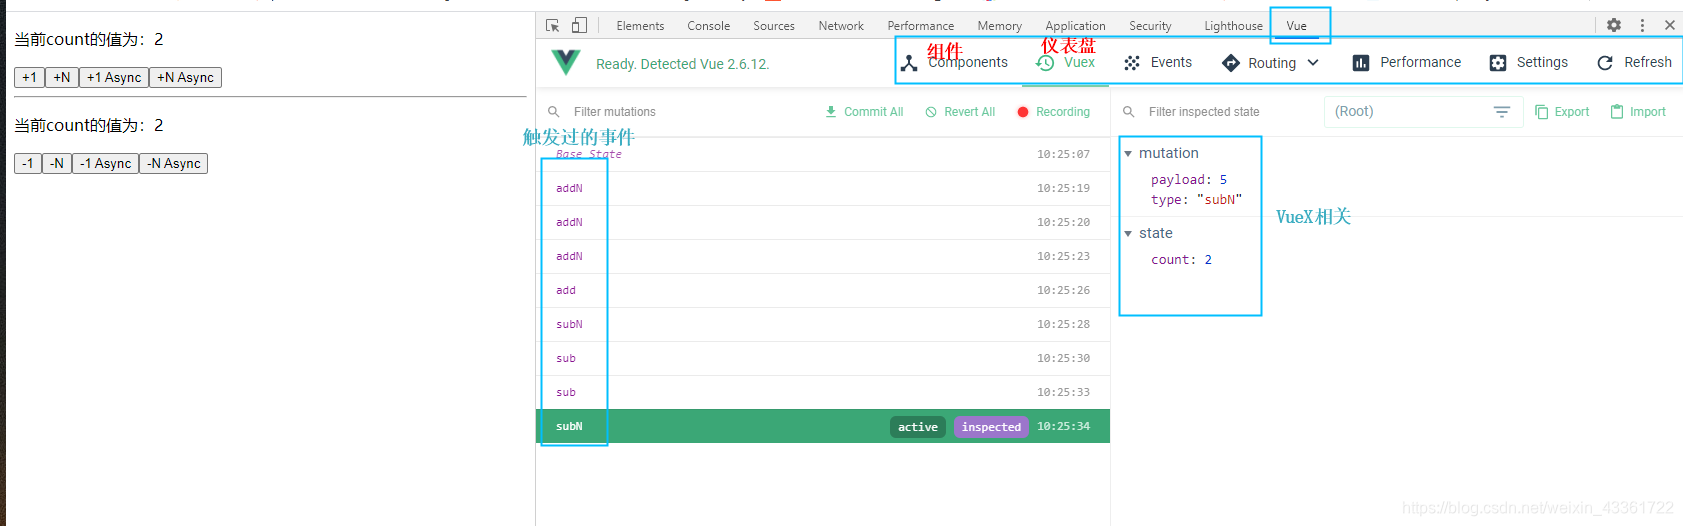This screenshot has width=1683, height=526.
Task: Click the +N Async button
Action: pyautogui.click(x=185, y=77)
